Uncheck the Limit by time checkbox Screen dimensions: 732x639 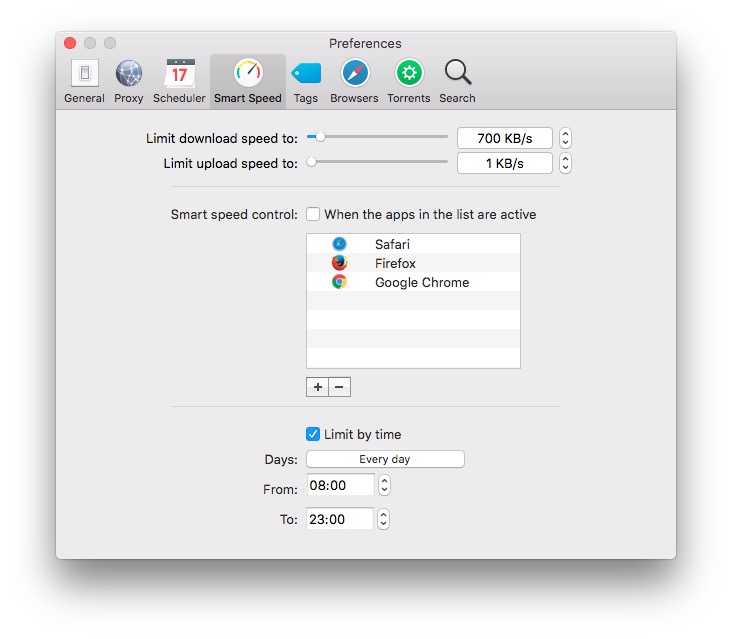tap(313, 434)
